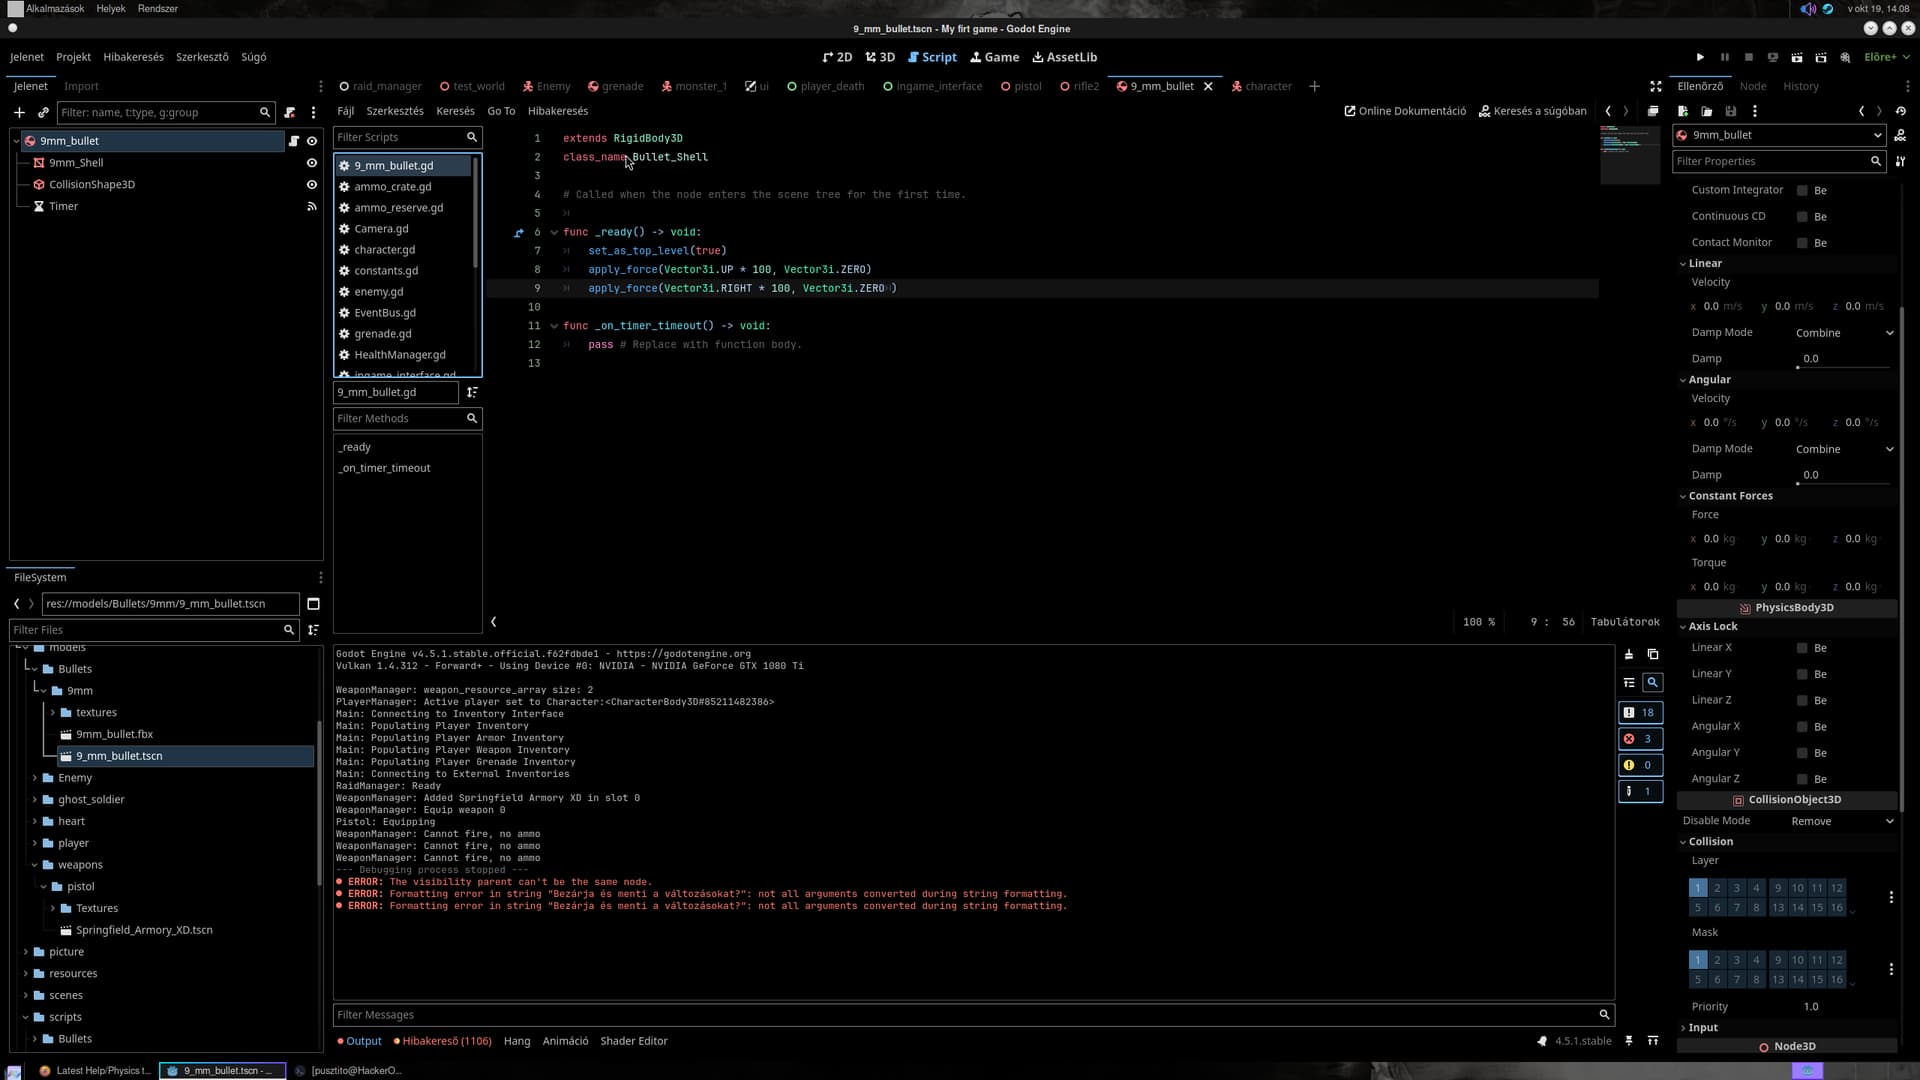This screenshot has height=1080, width=1920.
Task: Toggle distraction-free mode
Action: pos(1655,86)
